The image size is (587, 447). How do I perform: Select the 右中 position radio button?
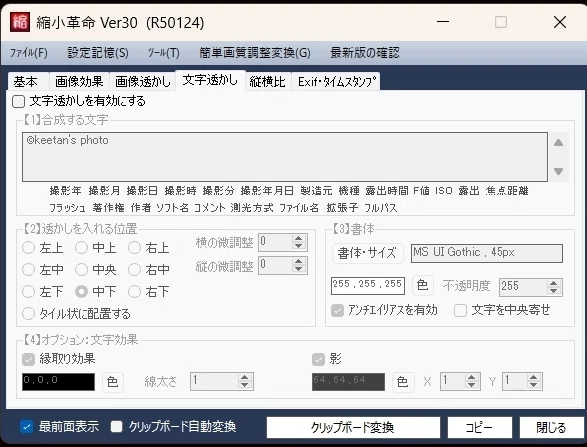point(134,270)
